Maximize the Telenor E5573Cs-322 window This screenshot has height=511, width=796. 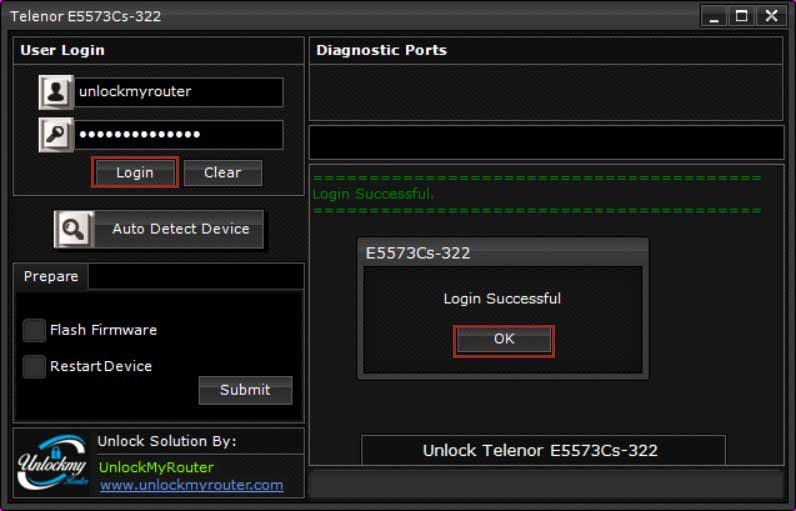pos(742,16)
